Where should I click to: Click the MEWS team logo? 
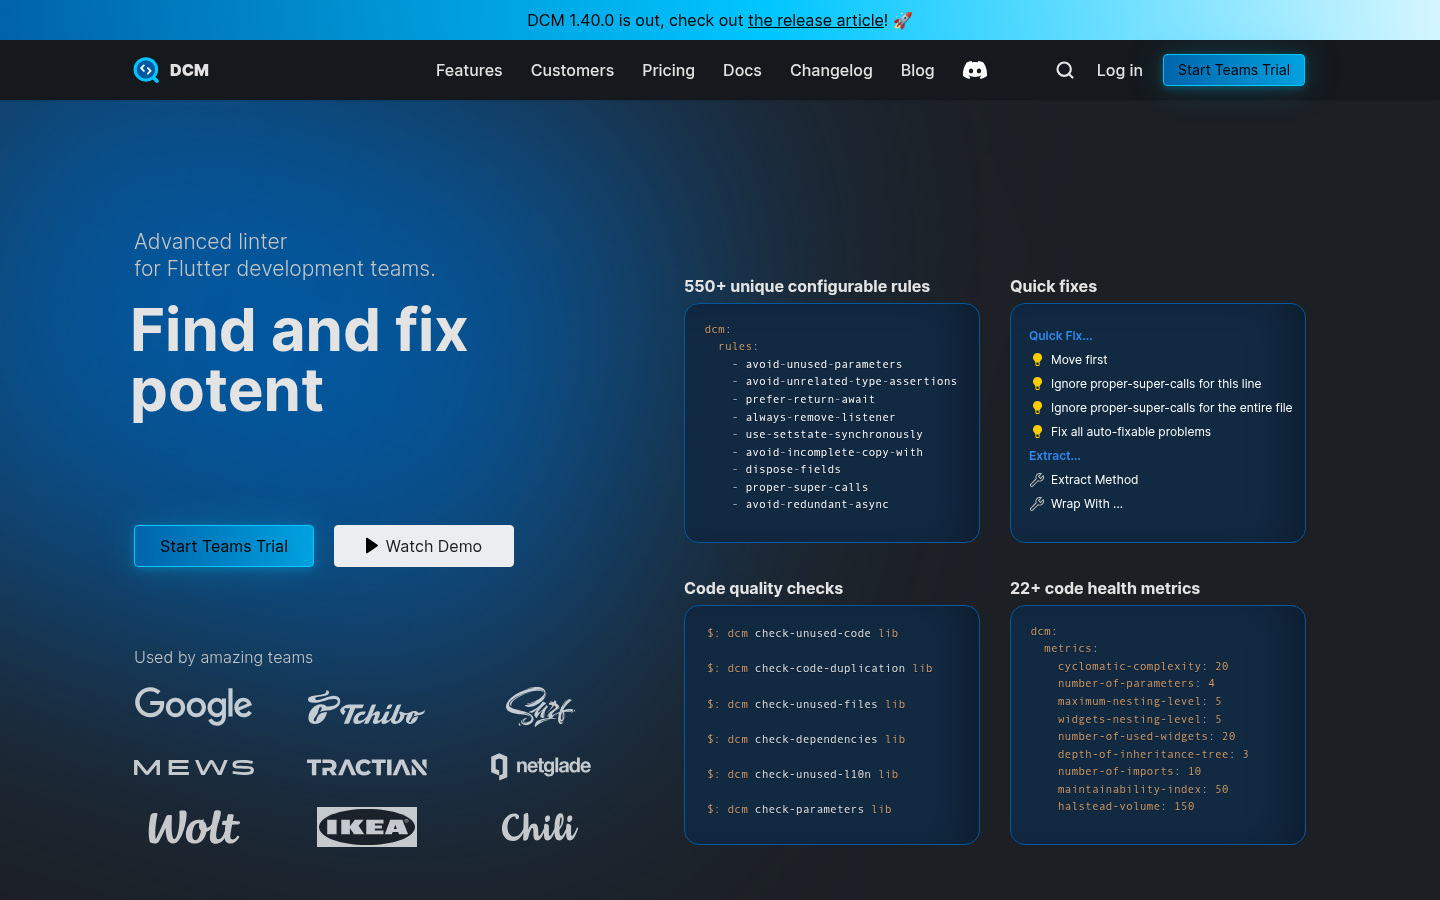tap(194, 767)
